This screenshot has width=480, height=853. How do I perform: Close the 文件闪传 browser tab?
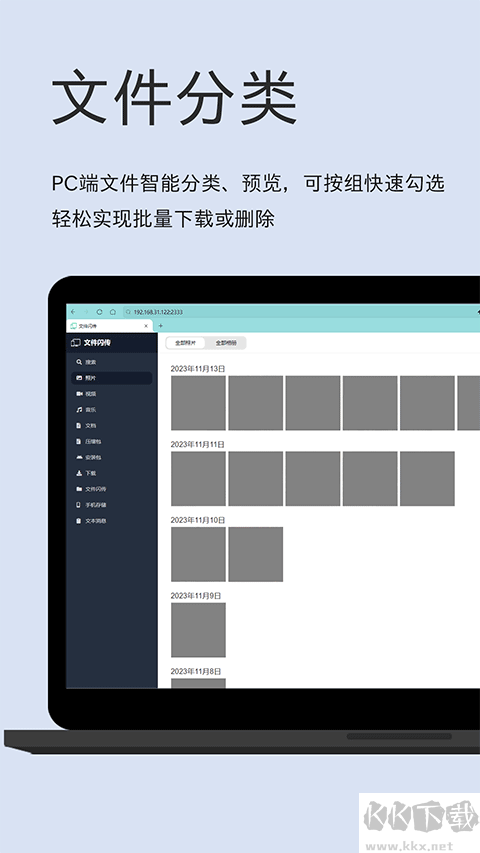pyautogui.click(x=146, y=326)
